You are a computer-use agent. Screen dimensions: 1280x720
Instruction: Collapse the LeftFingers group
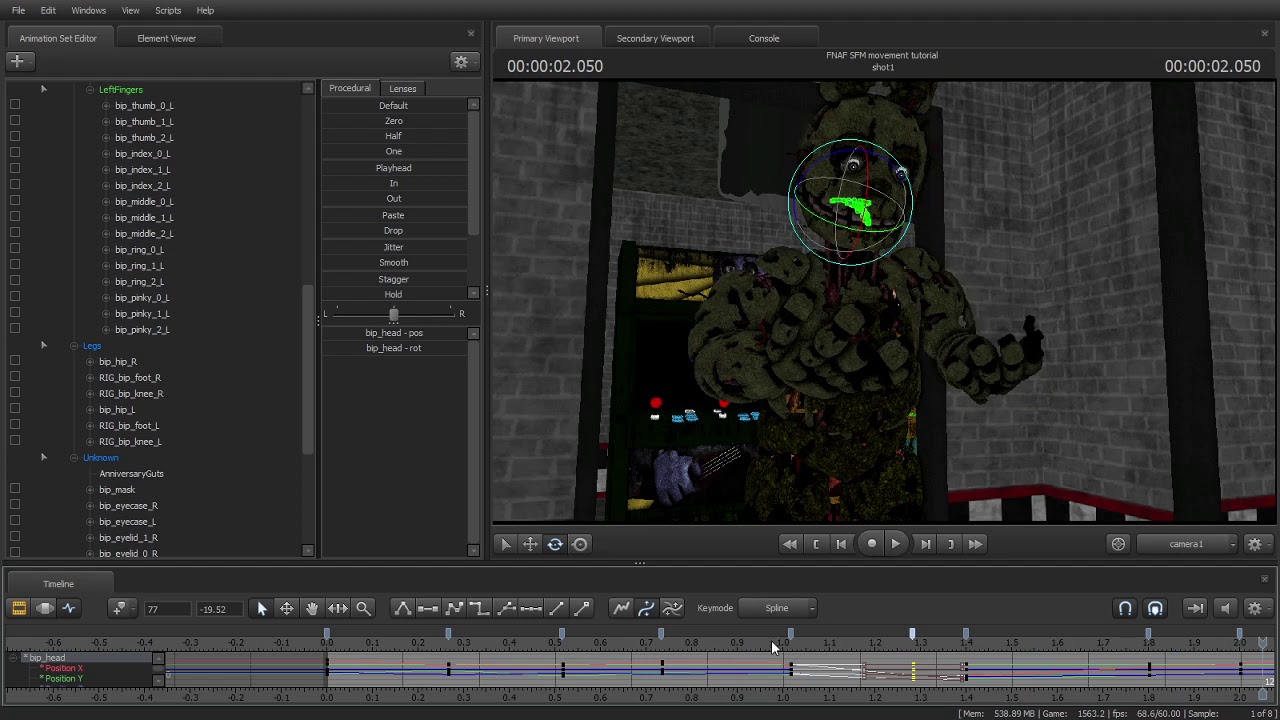click(x=90, y=90)
